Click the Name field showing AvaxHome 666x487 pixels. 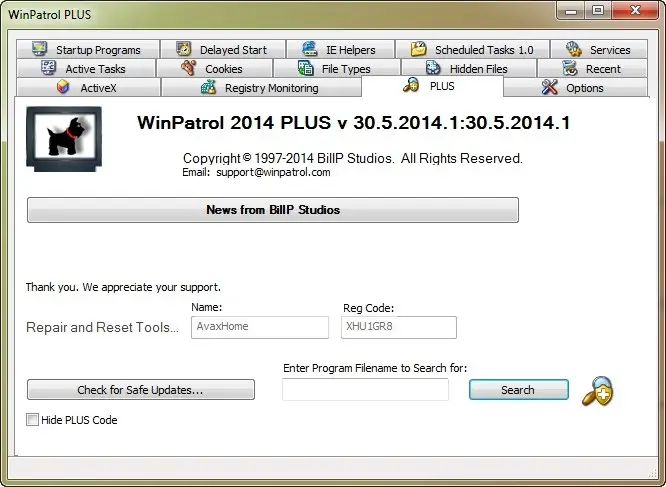(x=260, y=327)
